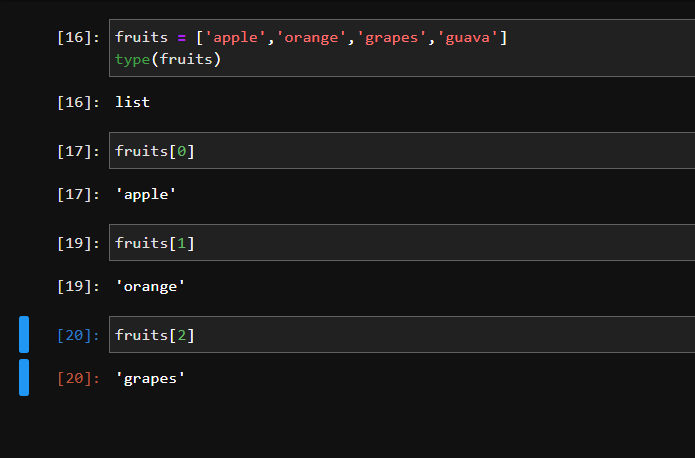Select the fruits[2] code cell editor
Viewport: 695px width, 458px height.
point(400,335)
